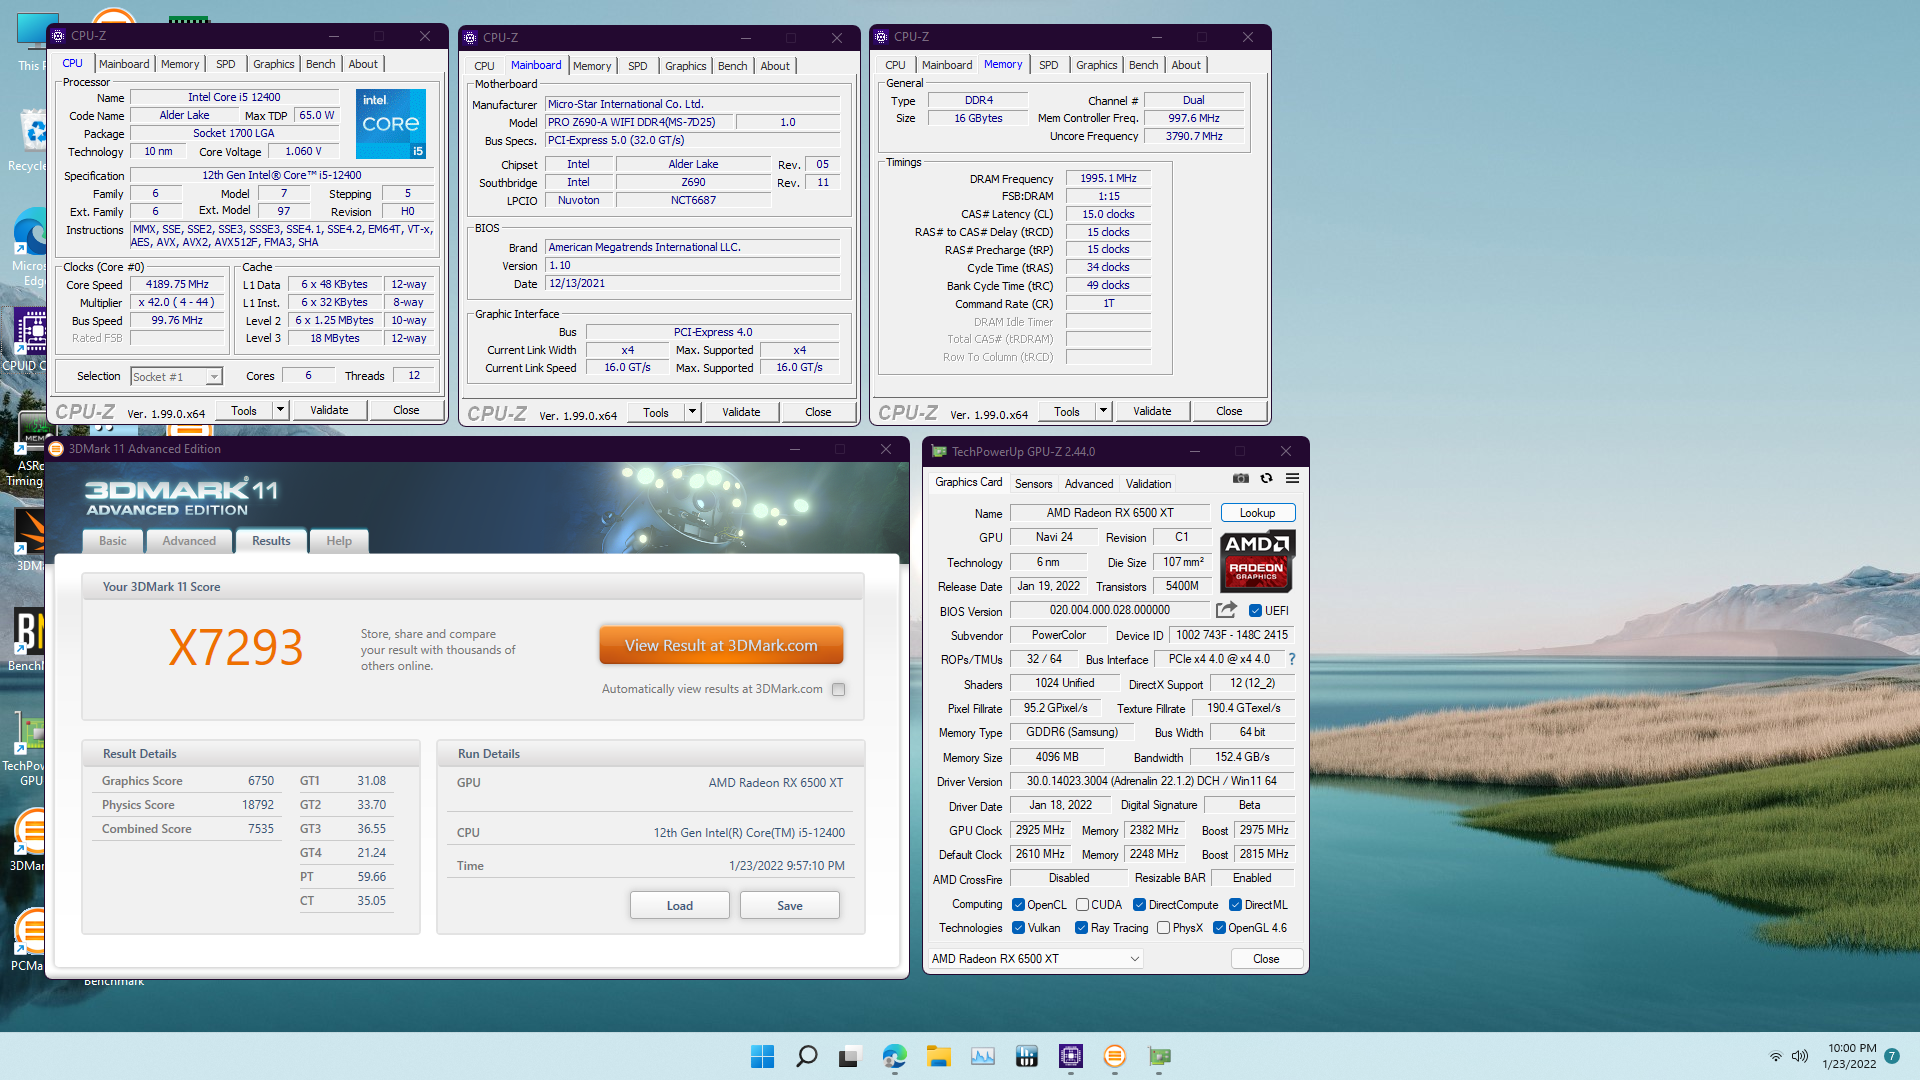The height and width of the screenshot is (1080, 1920).
Task: Open network status in the system tray
Action: tap(1776, 1056)
